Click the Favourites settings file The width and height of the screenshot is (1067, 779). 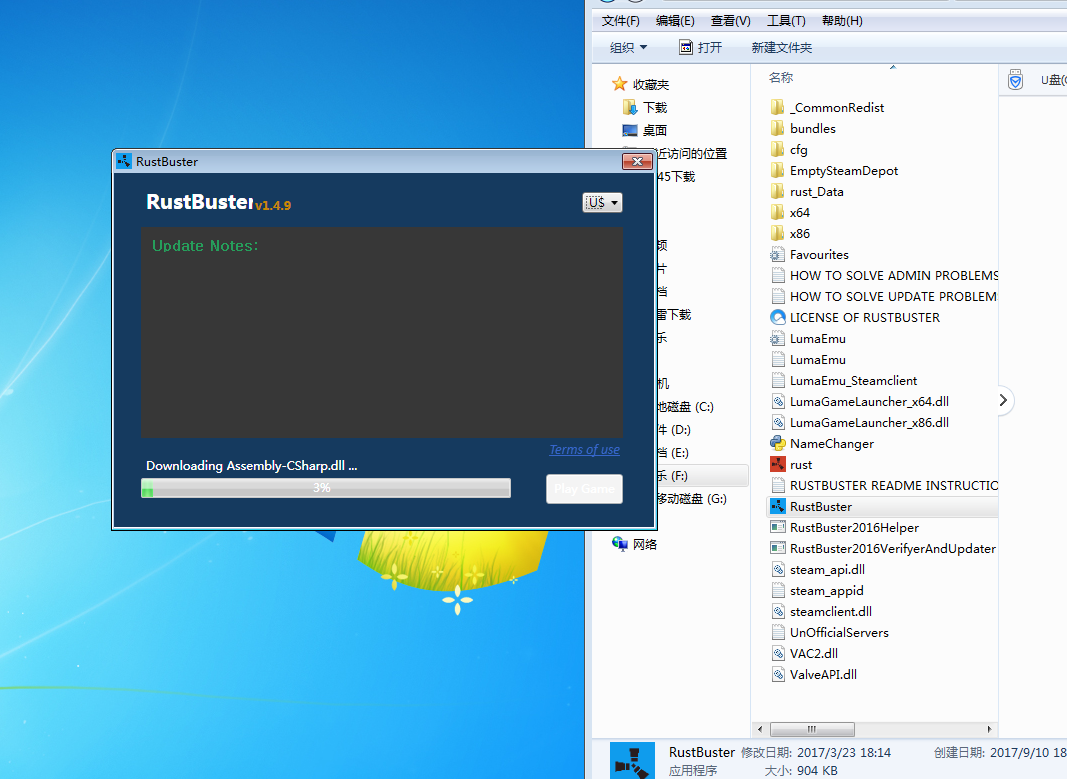coord(818,255)
